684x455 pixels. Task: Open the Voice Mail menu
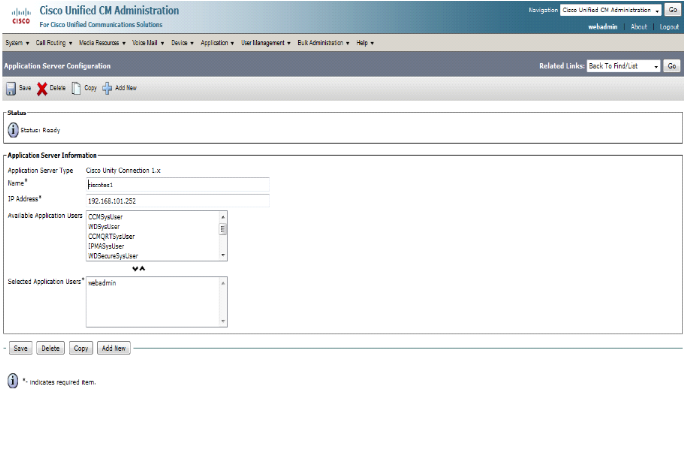(148, 43)
